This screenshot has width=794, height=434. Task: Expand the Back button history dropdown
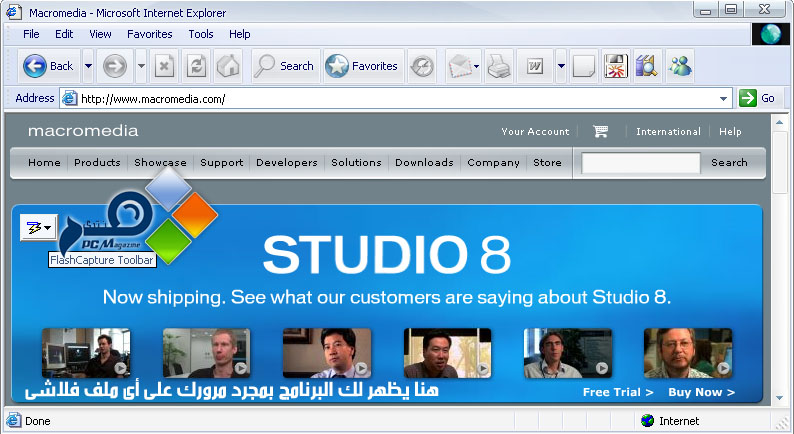click(x=88, y=66)
